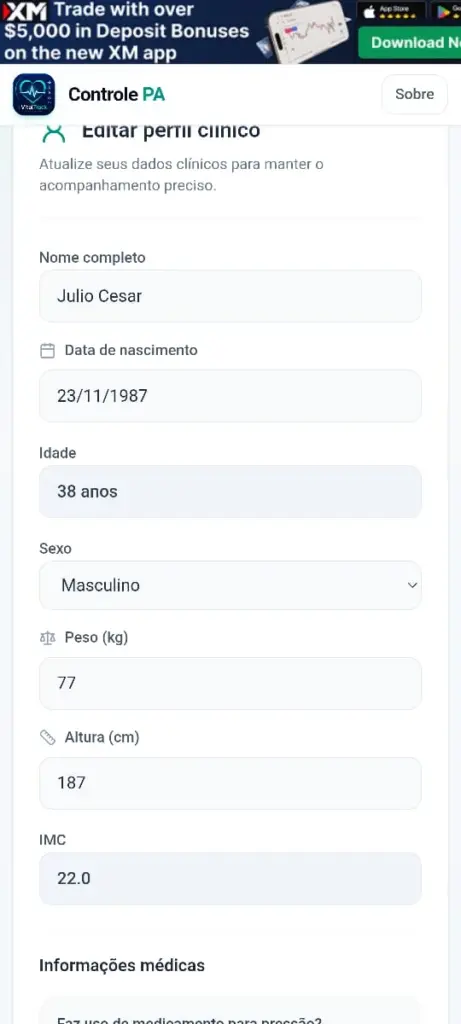Click the Altura field containing 187
The height and width of the screenshot is (1024, 461).
coord(230,783)
